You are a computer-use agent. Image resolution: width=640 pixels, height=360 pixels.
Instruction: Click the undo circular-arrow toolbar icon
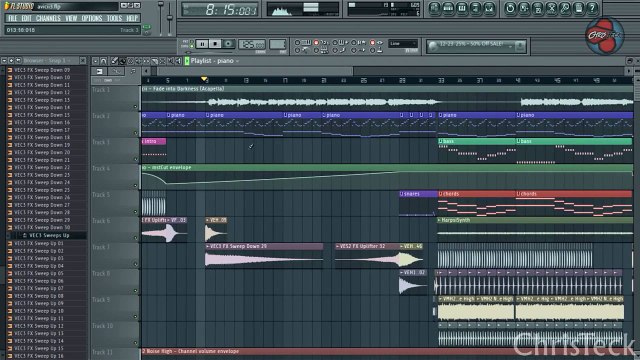510,9
